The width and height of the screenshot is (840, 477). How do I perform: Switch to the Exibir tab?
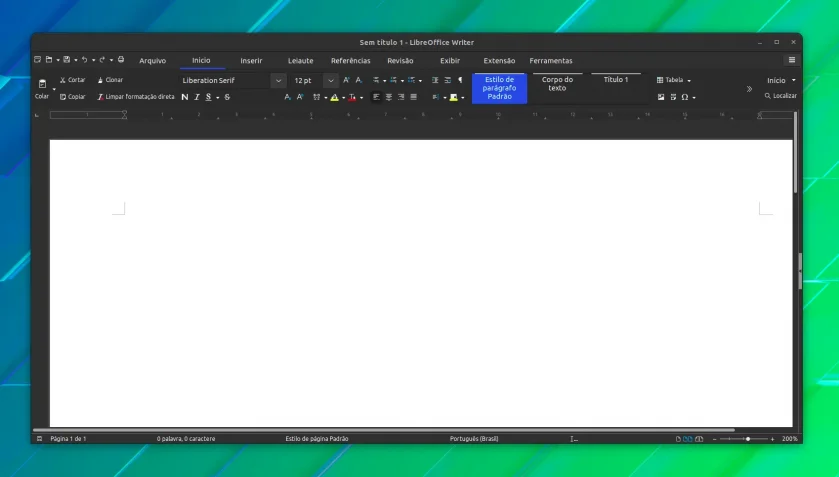(x=450, y=61)
